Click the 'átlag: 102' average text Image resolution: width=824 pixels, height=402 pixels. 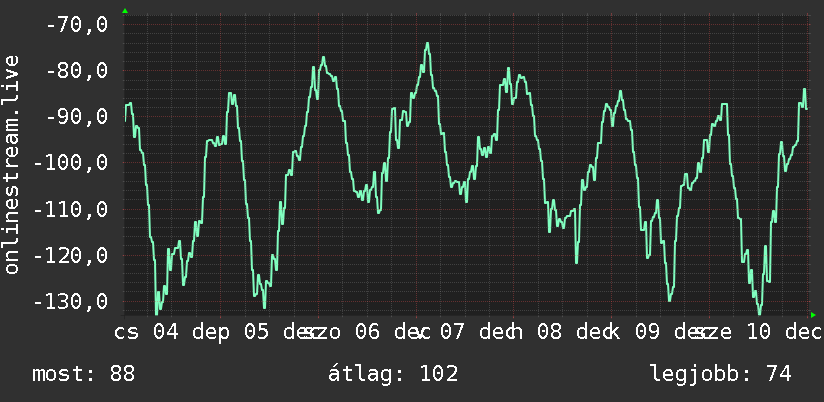393,374
